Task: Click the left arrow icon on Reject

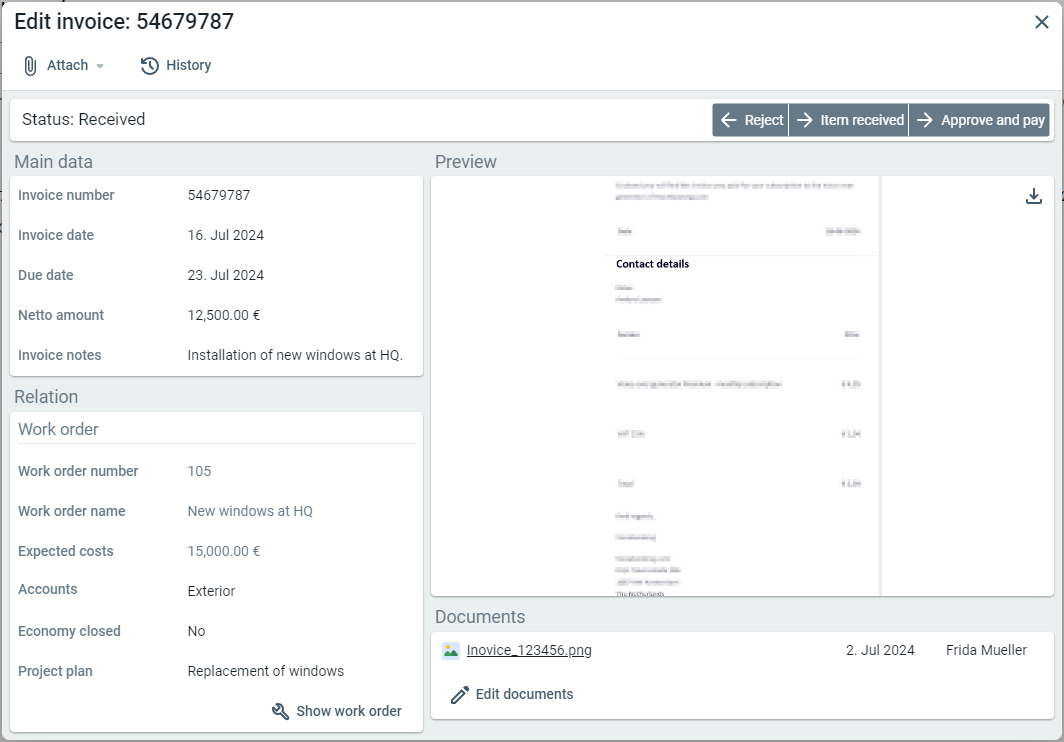Action: (x=728, y=120)
